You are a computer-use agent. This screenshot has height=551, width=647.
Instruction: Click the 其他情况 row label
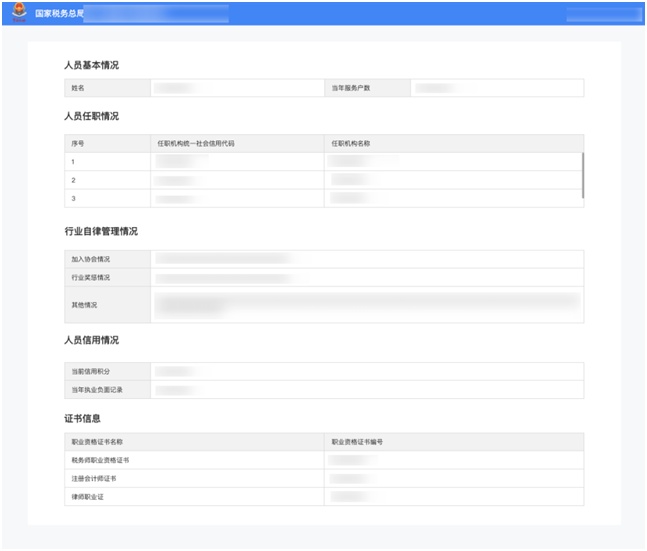click(85, 304)
